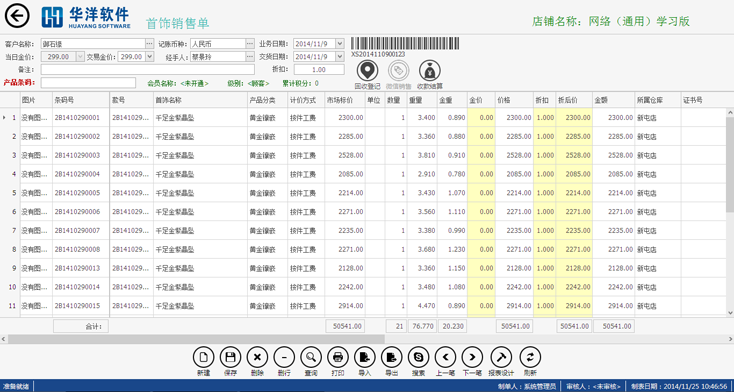The width and height of the screenshot is (734, 392).
Task: Click weight cell 4.470 in row 11
Action: 422,306
